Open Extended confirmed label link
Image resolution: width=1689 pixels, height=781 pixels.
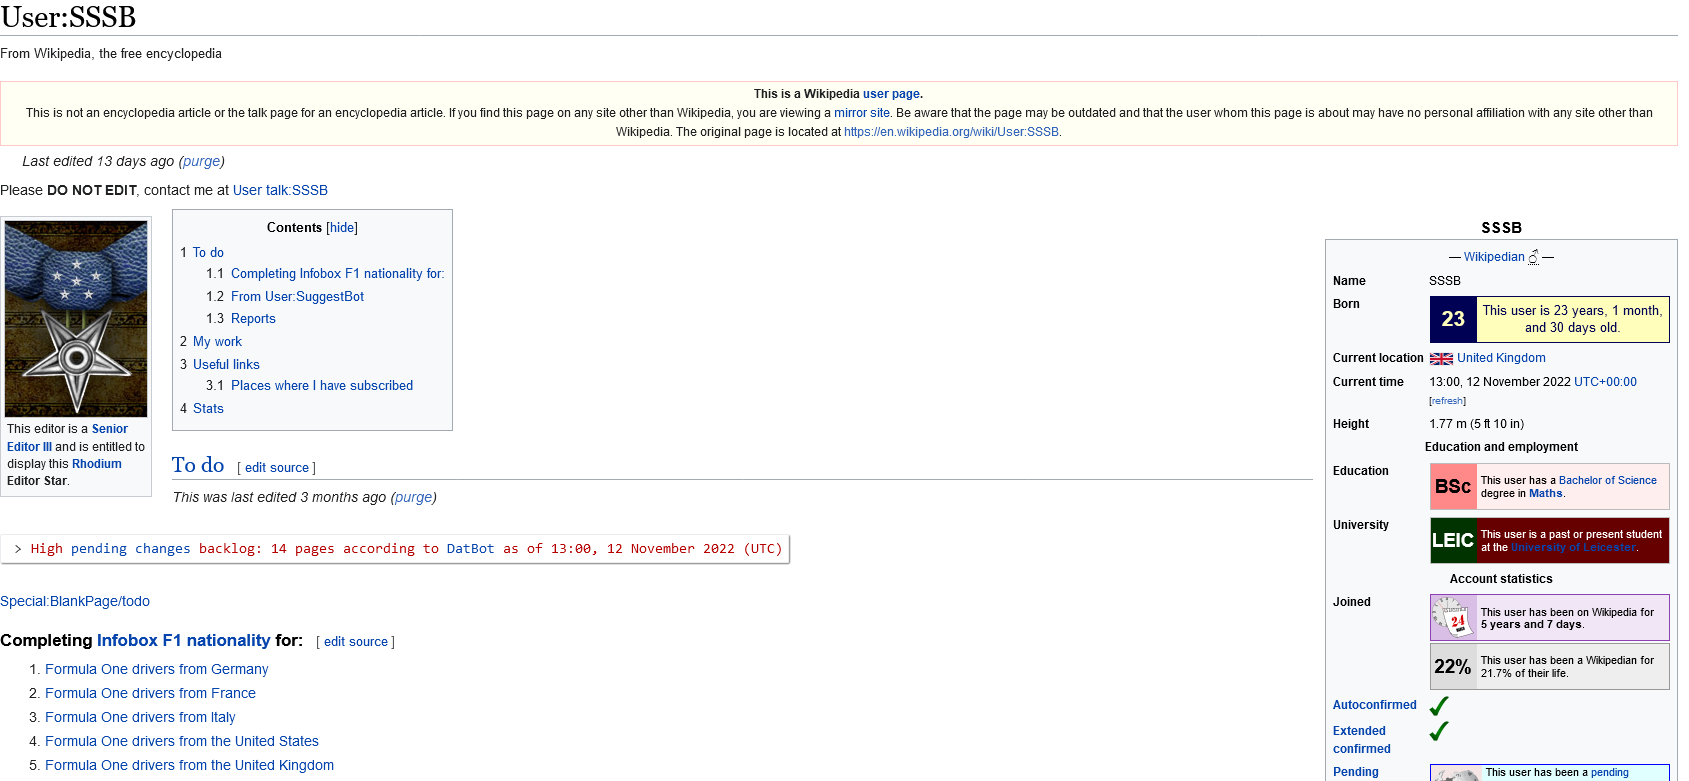coord(1362,740)
